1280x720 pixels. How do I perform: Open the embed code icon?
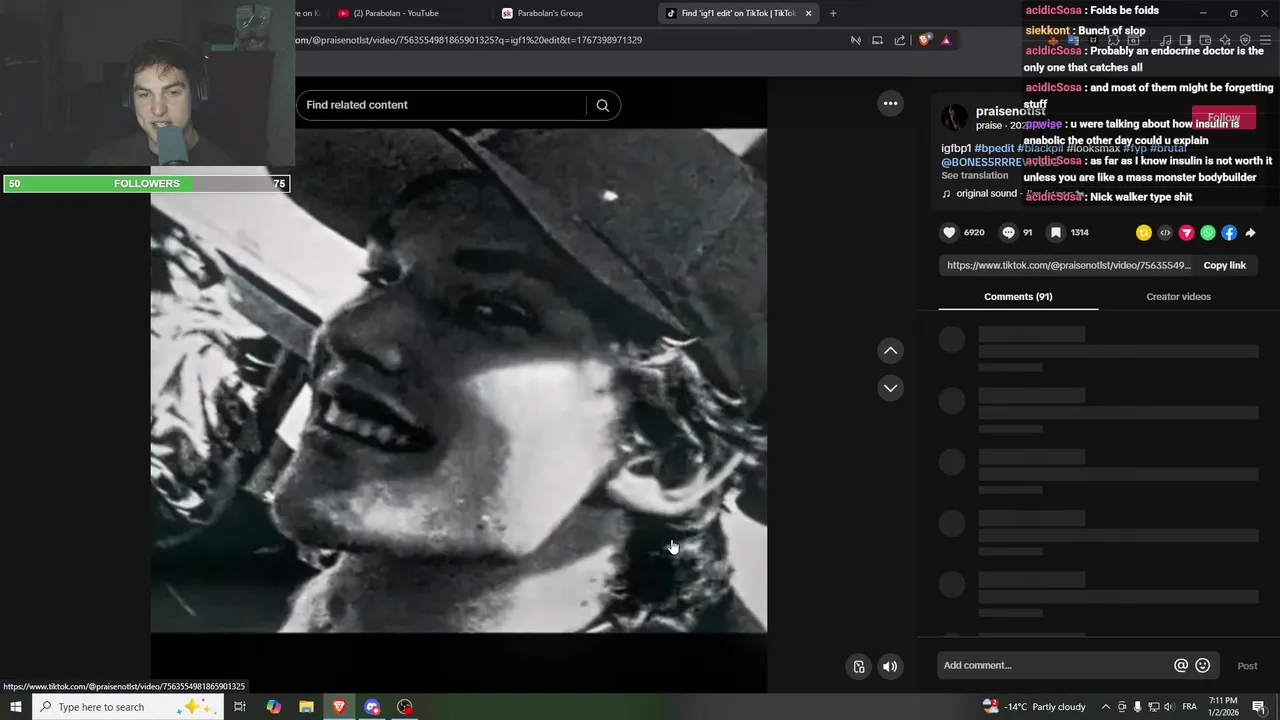pos(1165,233)
